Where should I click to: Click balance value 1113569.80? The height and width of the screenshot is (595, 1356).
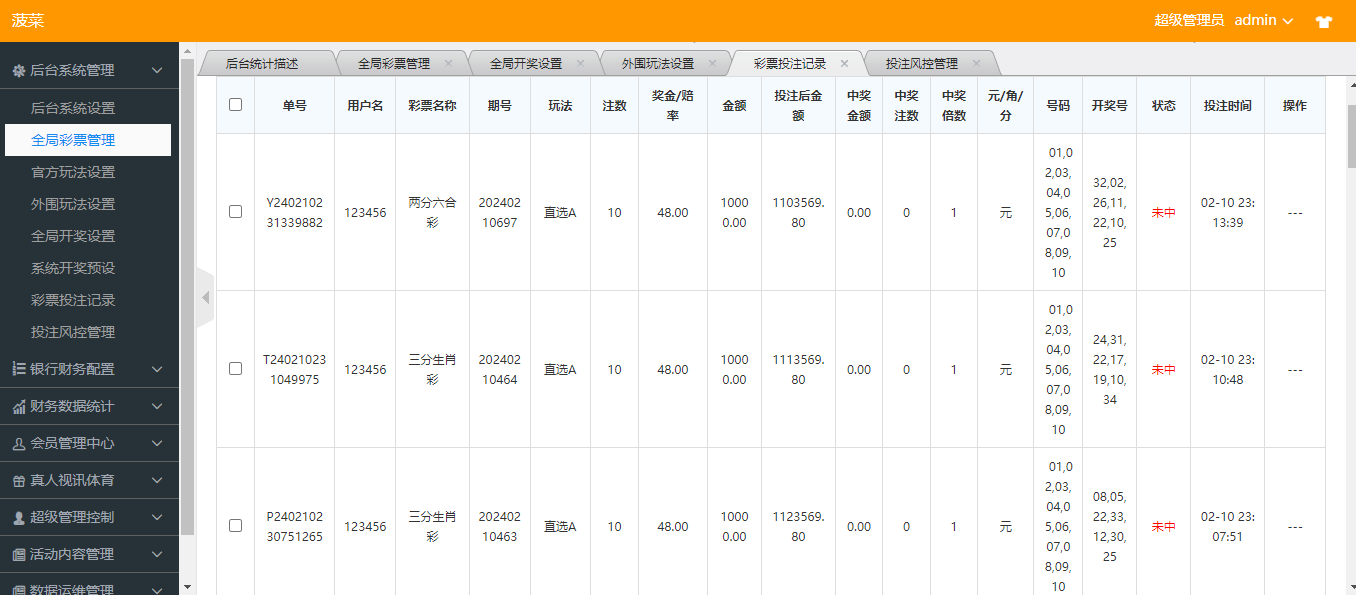798,369
